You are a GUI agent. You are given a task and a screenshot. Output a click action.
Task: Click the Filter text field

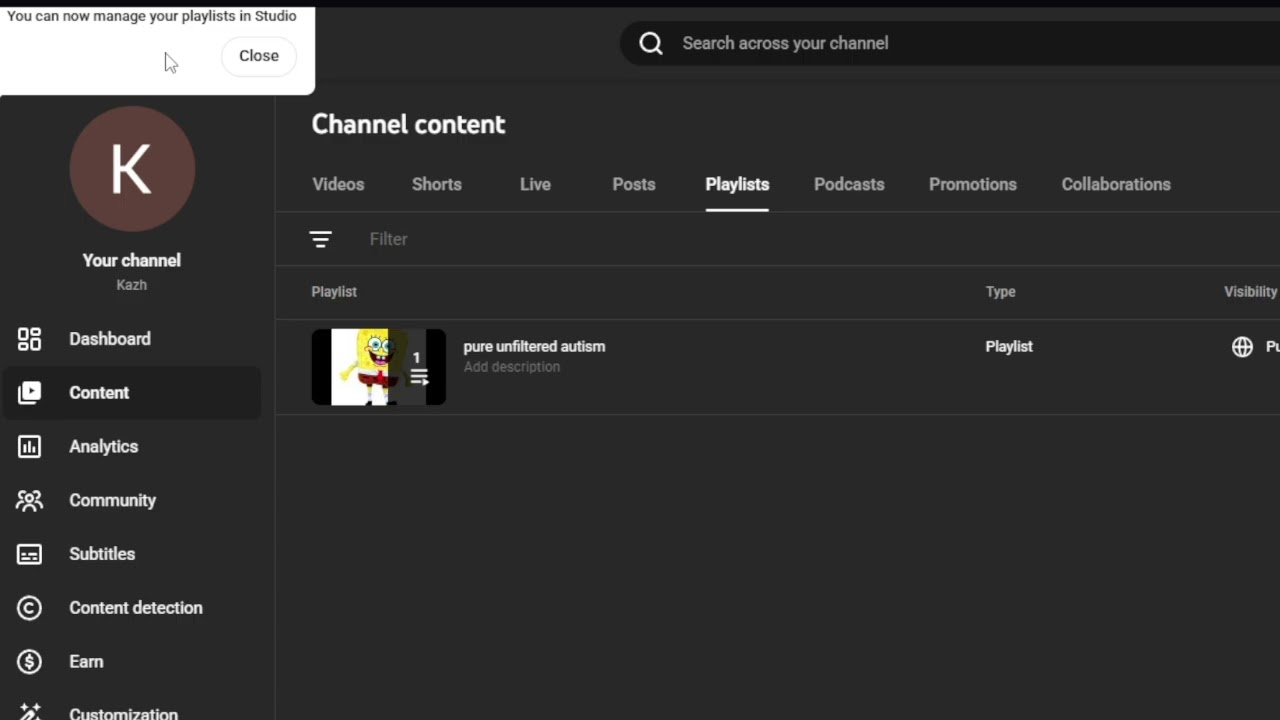point(600,239)
